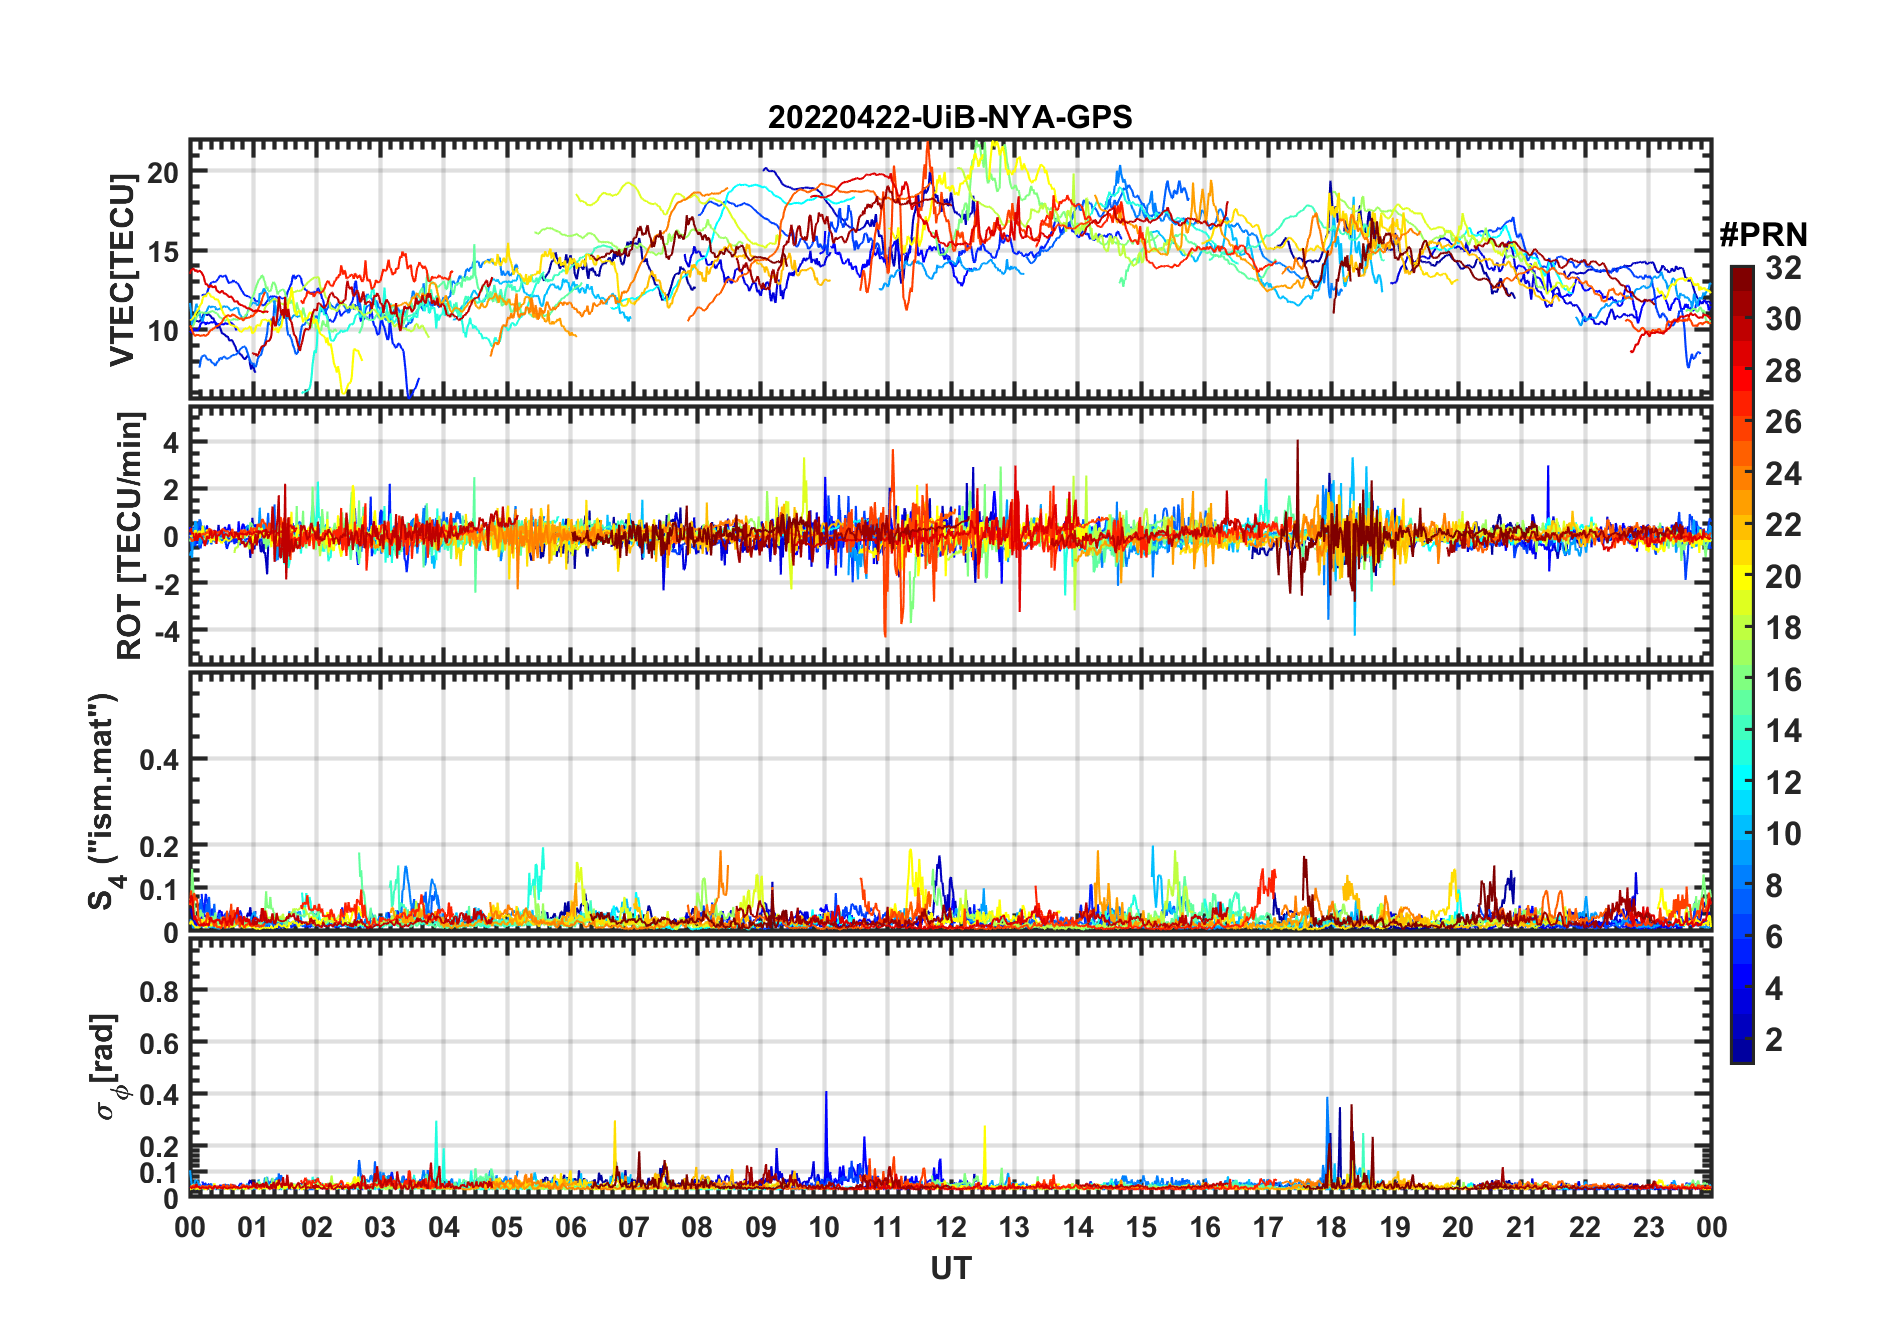
Task: Click the plot title 20220422-UiB-NYA-GPS
Action: pyautogui.click(x=950, y=117)
